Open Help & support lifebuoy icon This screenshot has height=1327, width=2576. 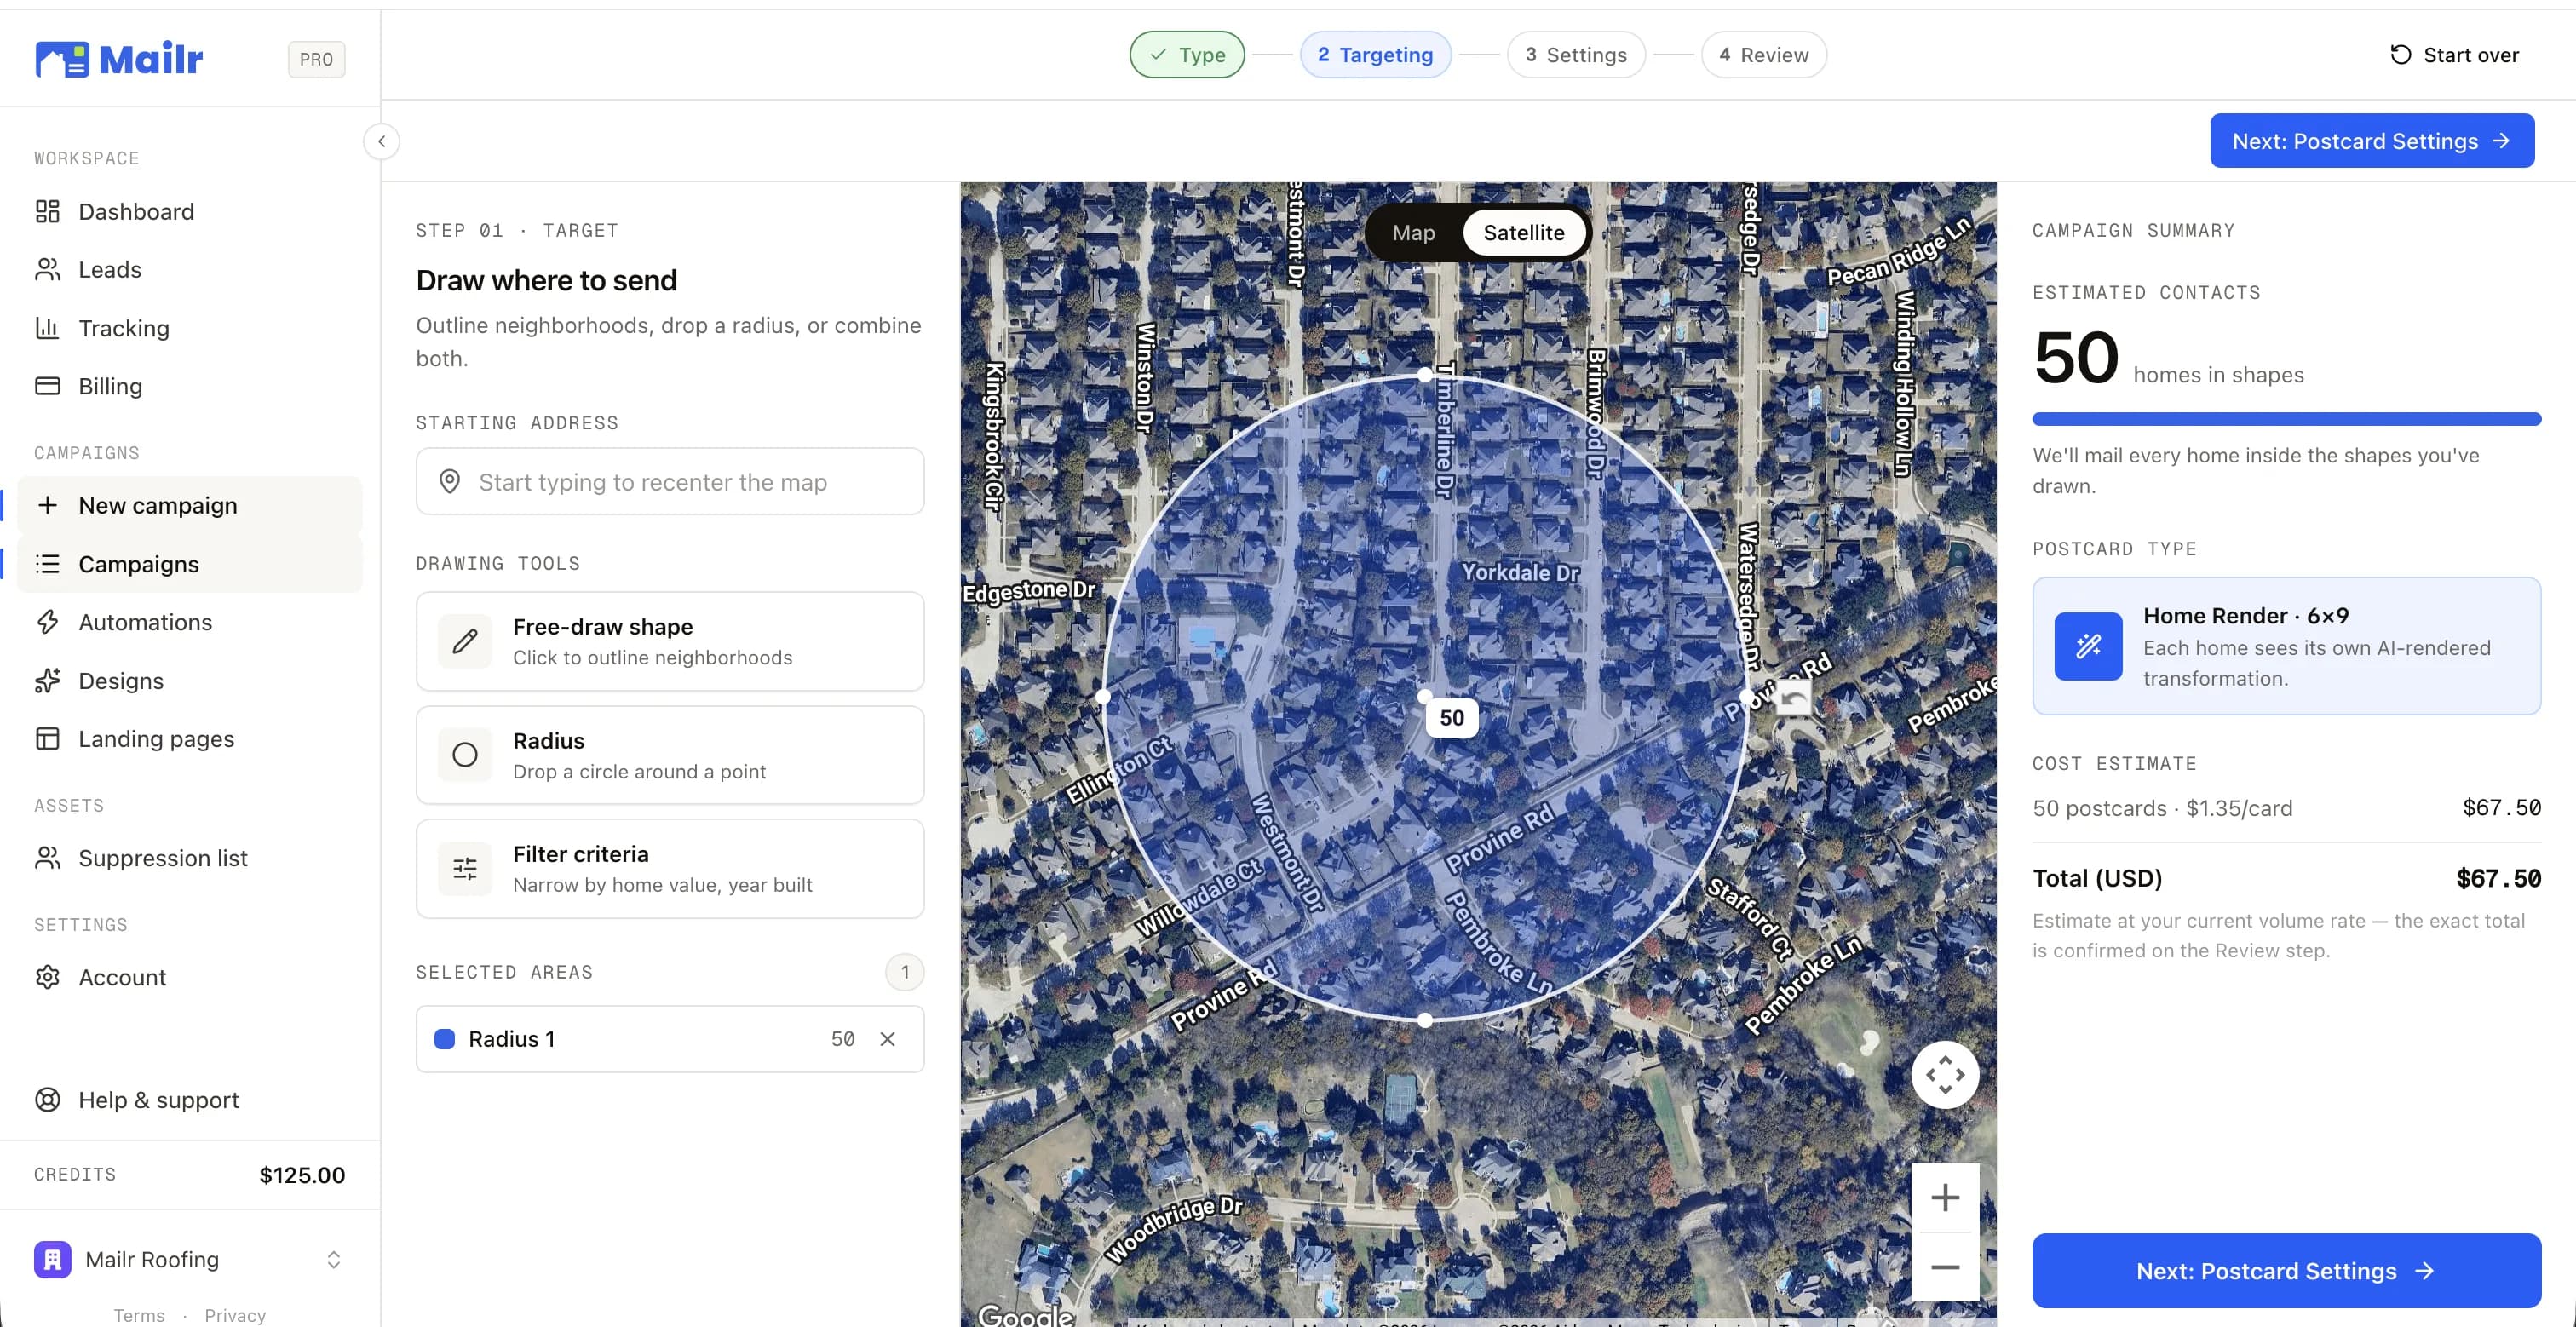(47, 1100)
